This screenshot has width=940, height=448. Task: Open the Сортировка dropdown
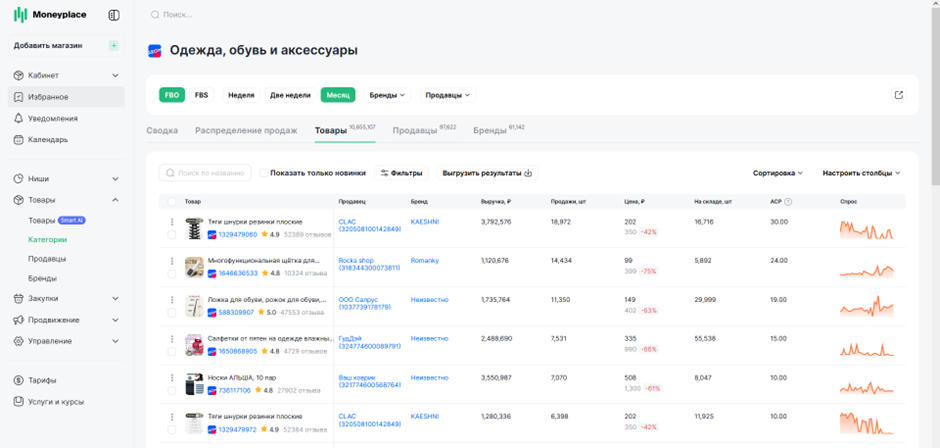(778, 173)
